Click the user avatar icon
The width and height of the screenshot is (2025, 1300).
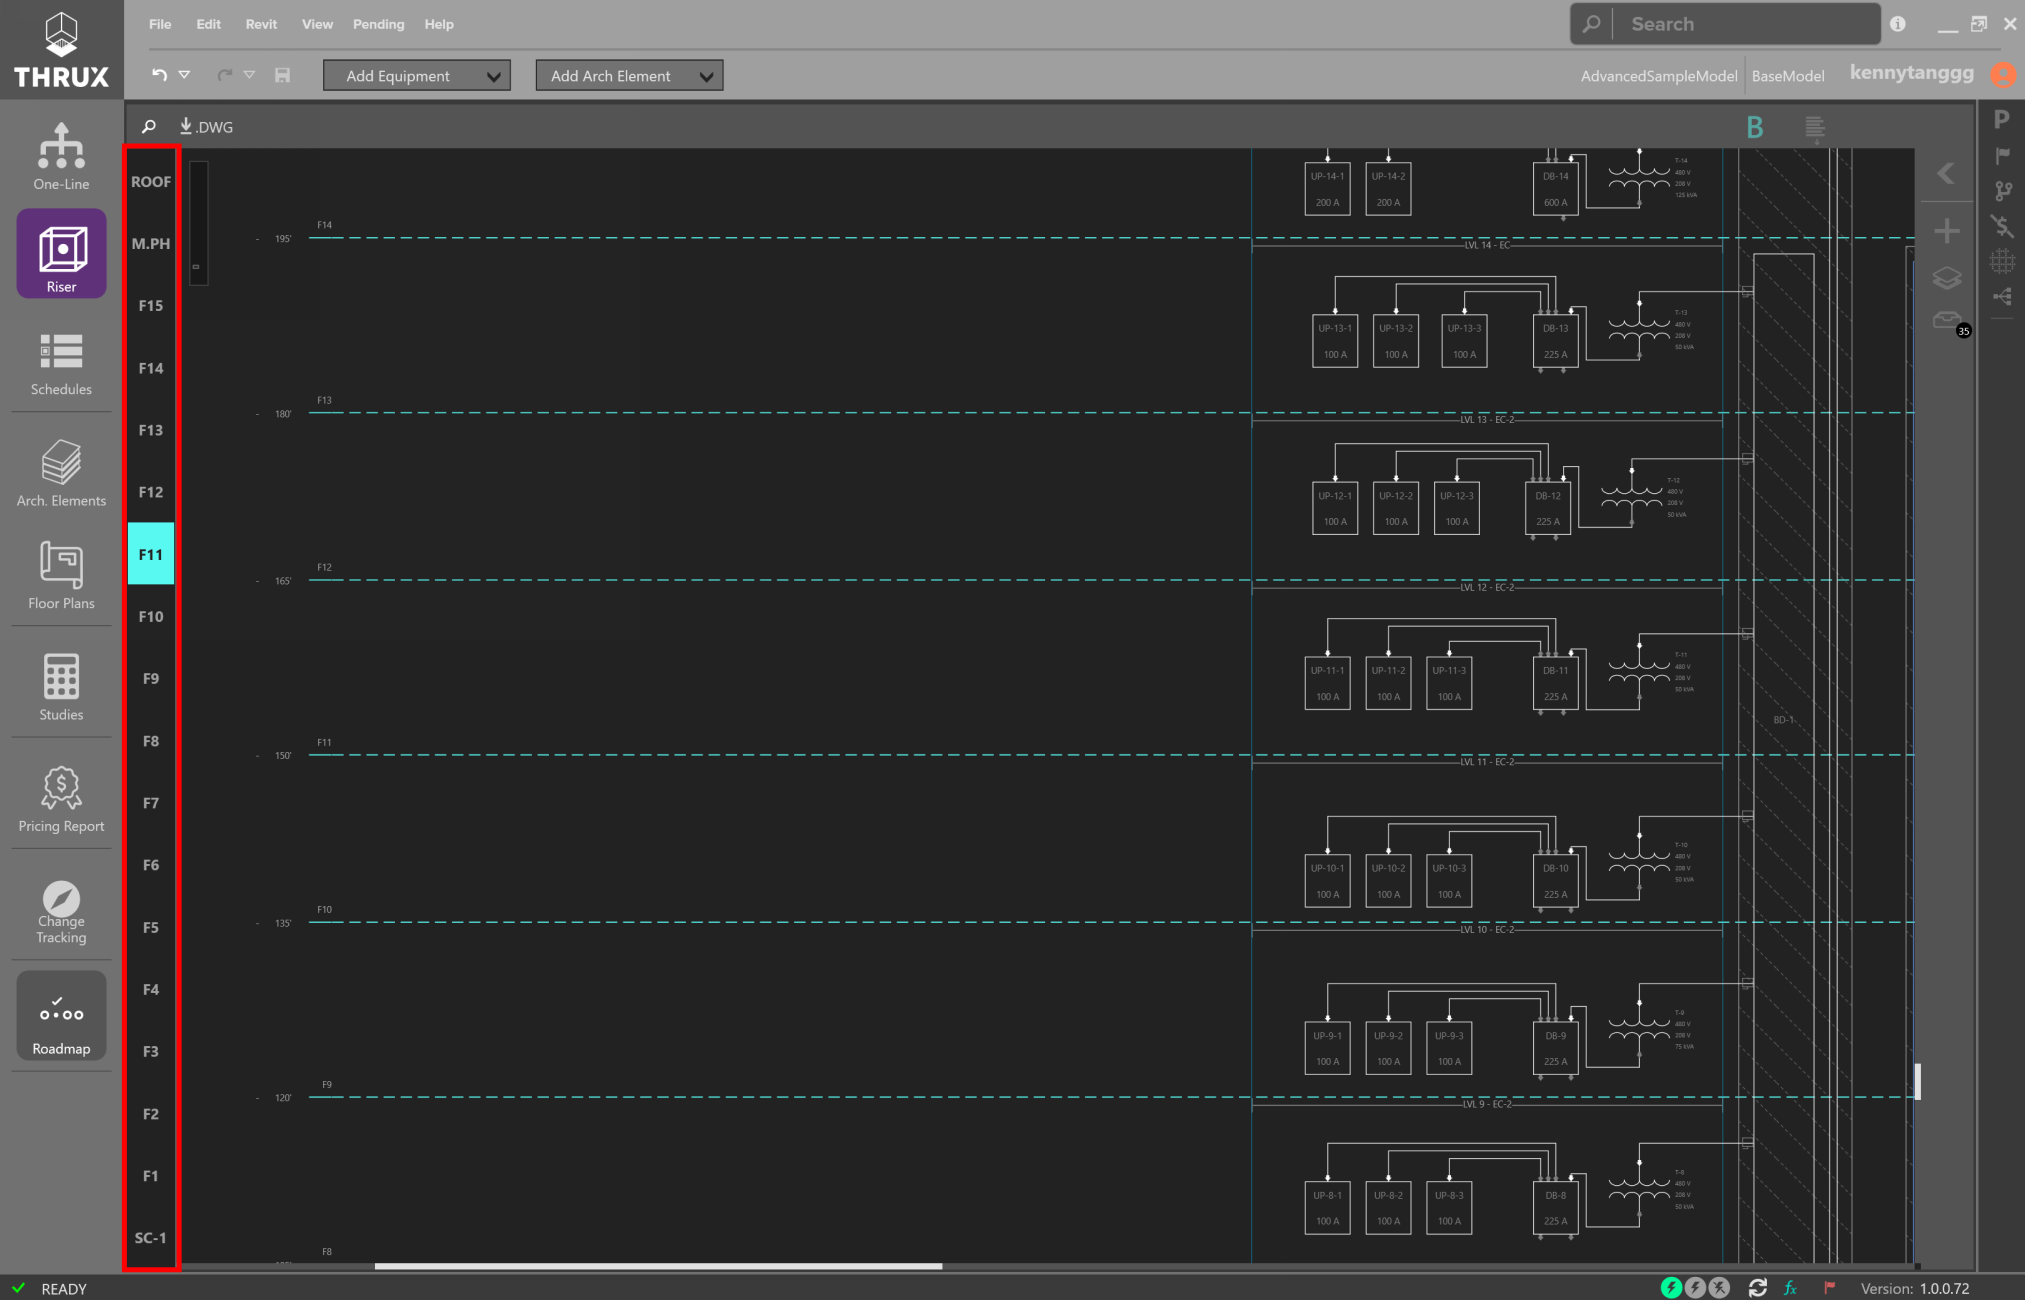click(2003, 74)
